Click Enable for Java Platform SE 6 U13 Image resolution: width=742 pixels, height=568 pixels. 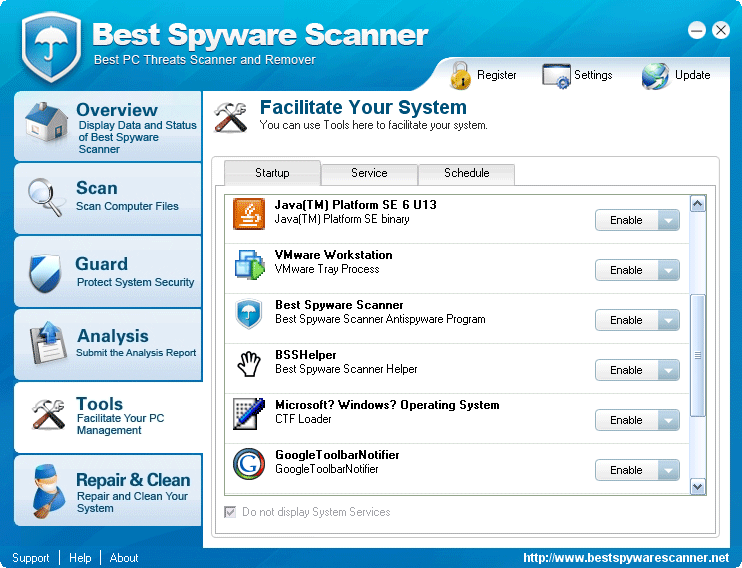(626, 220)
